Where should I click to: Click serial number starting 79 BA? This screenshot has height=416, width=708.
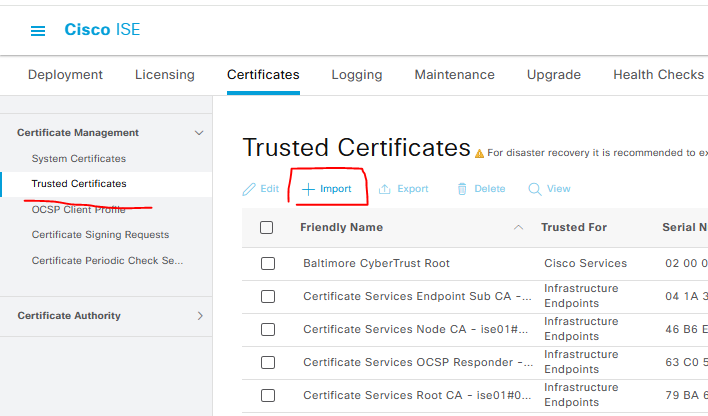(x=686, y=395)
